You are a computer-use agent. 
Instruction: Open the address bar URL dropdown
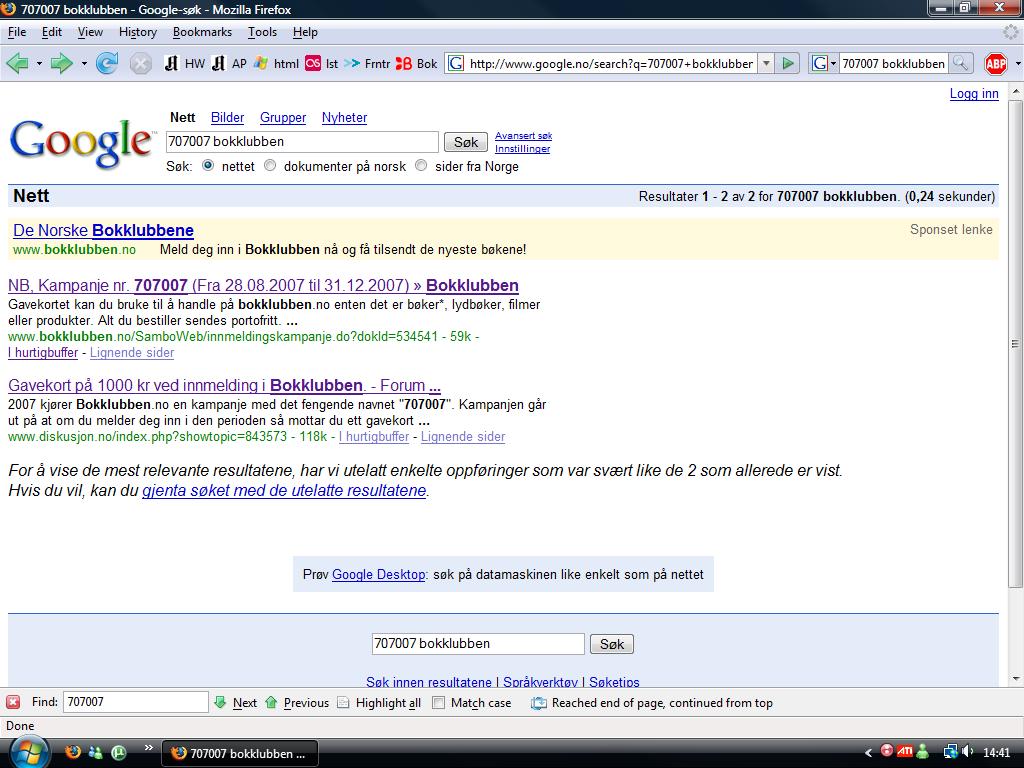(767, 63)
